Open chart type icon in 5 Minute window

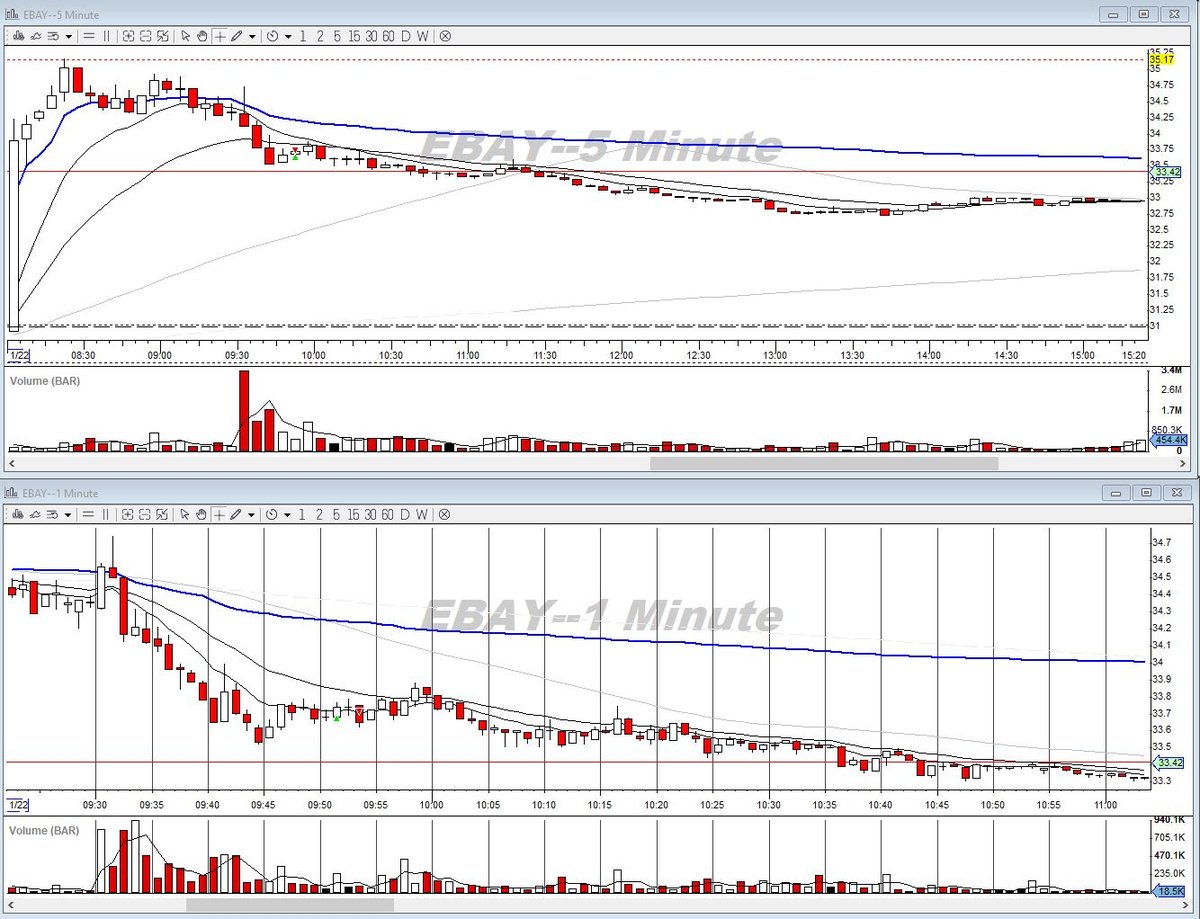pos(17,35)
